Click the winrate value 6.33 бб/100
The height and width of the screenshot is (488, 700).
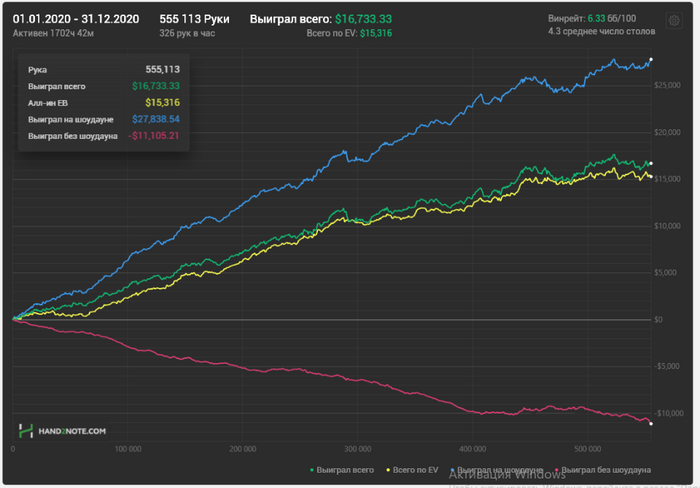[612, 18]
